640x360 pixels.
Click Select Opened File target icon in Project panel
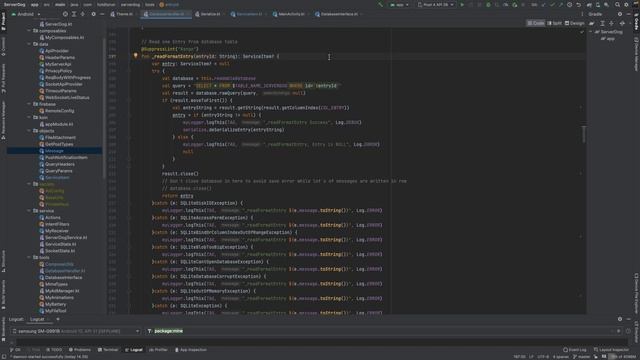pos(65,14)
